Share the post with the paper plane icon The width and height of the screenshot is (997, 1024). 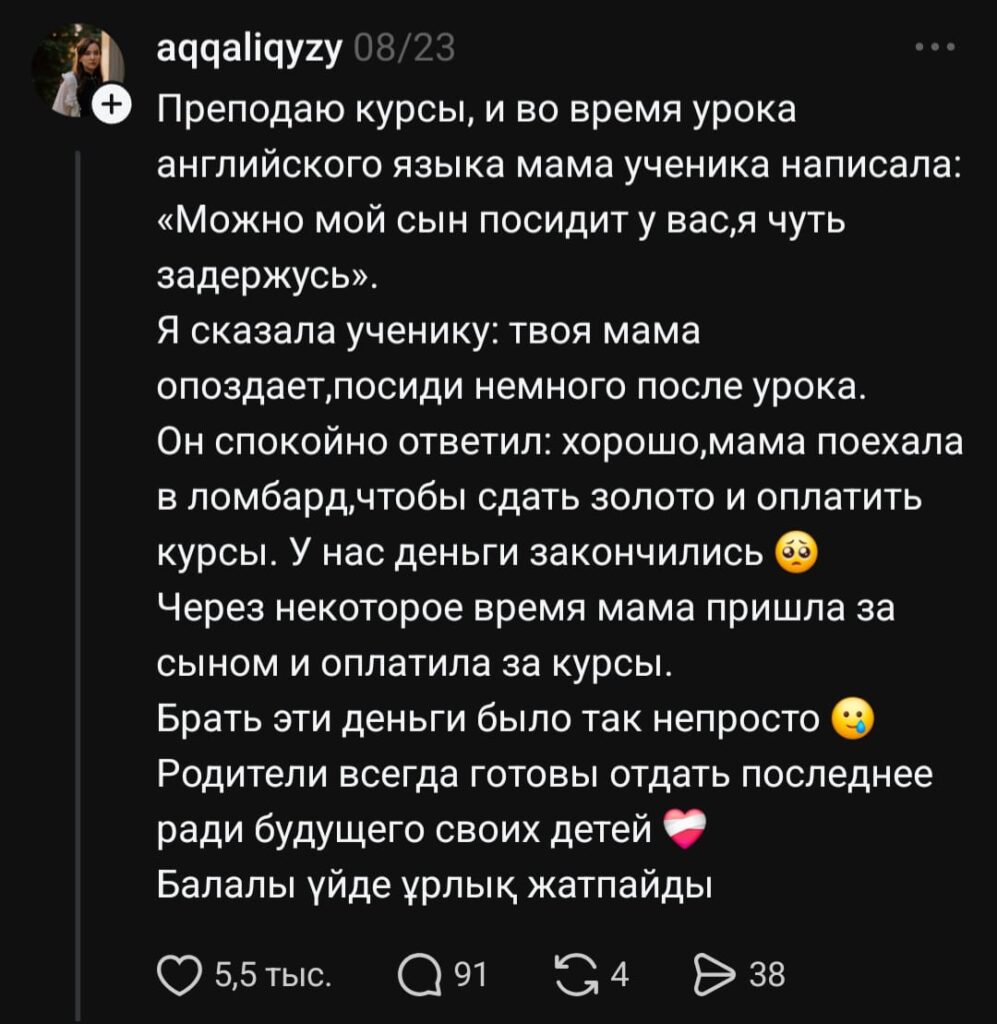point(713,973)
